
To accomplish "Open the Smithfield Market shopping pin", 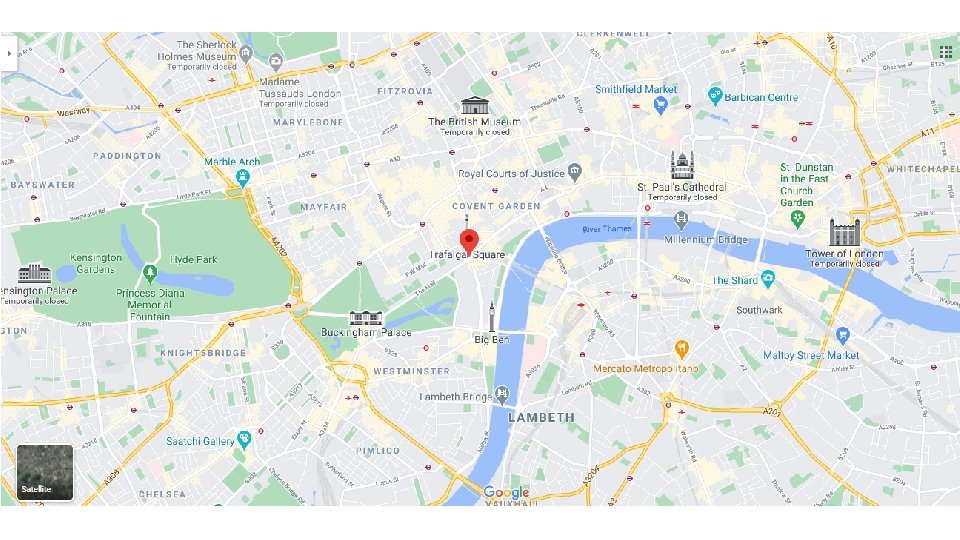I will click(x=660, y=107).
